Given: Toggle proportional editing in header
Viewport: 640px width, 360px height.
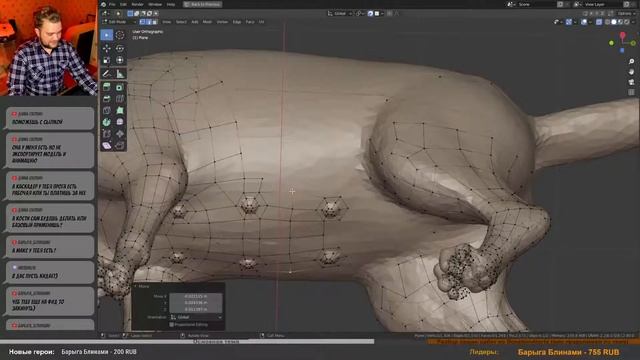Looking at the screenshot, I should (x=389, y=13).
